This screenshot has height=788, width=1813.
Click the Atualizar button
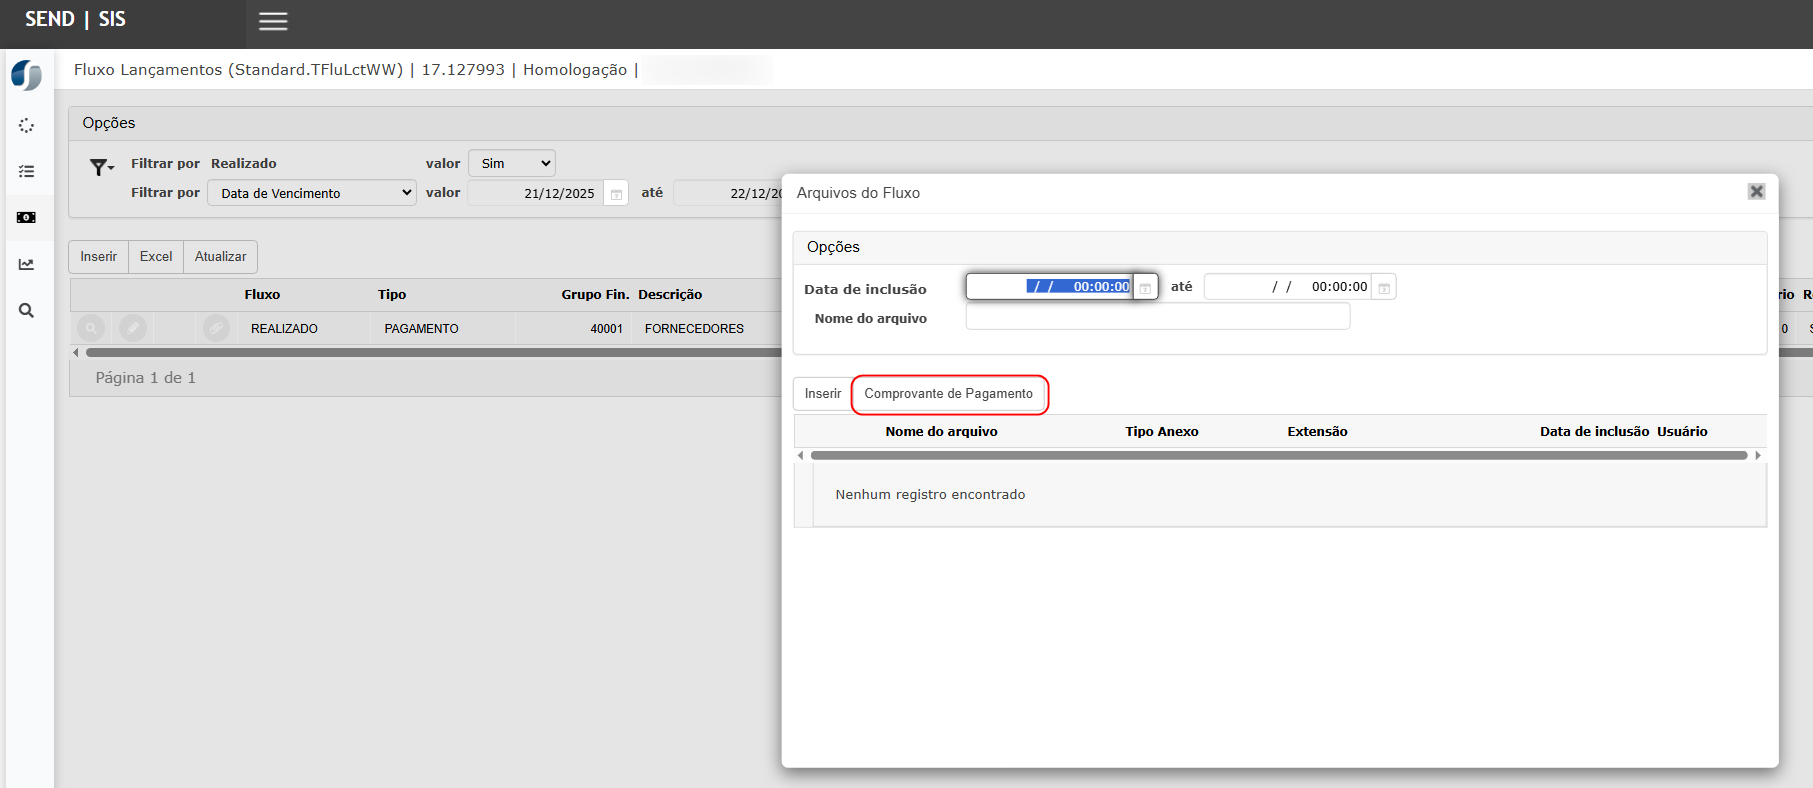220,257
